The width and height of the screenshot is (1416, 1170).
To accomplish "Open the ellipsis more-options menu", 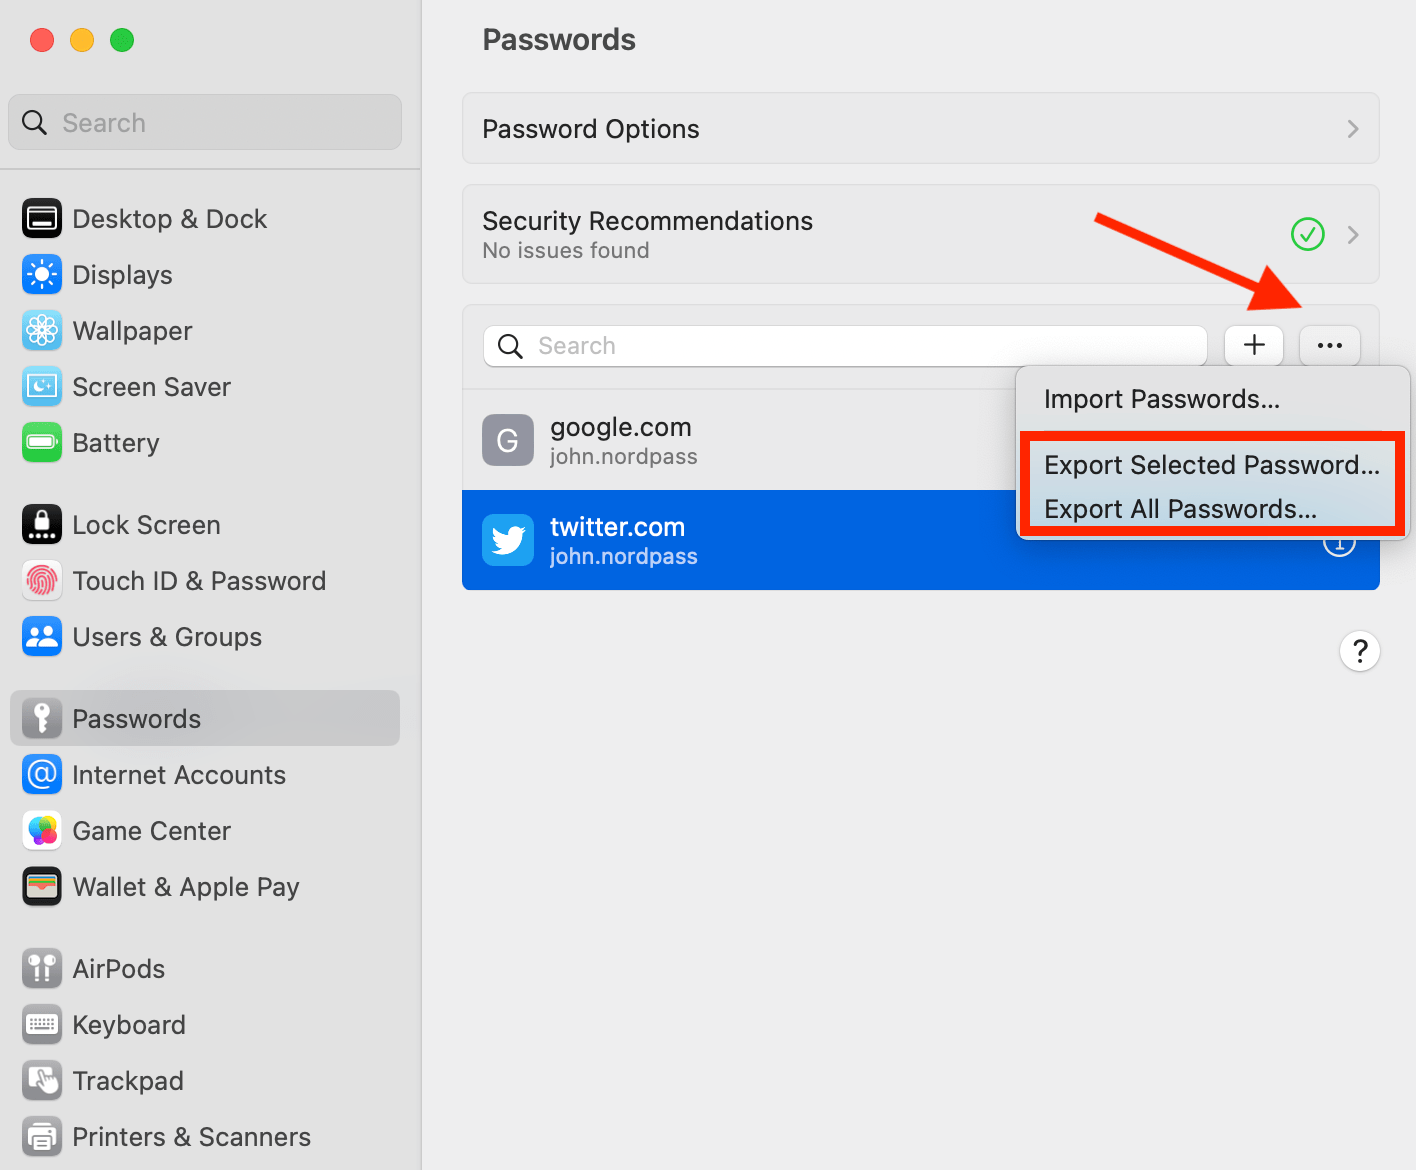I will [1329, 345].
